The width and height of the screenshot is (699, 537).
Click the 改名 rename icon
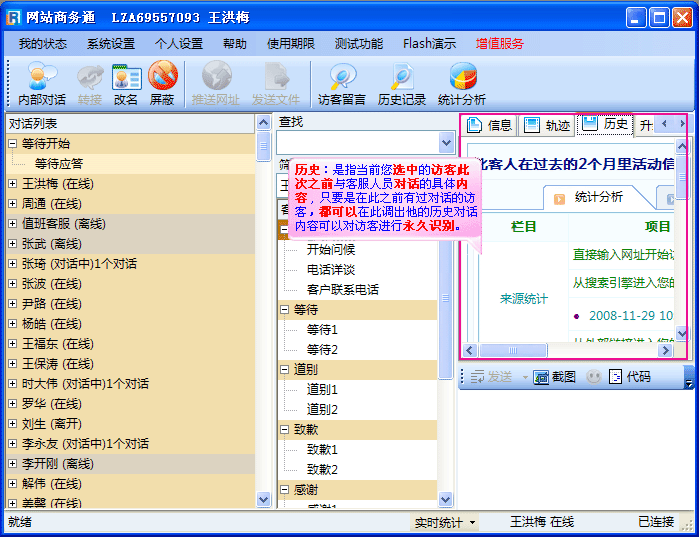tap(126, 84)
